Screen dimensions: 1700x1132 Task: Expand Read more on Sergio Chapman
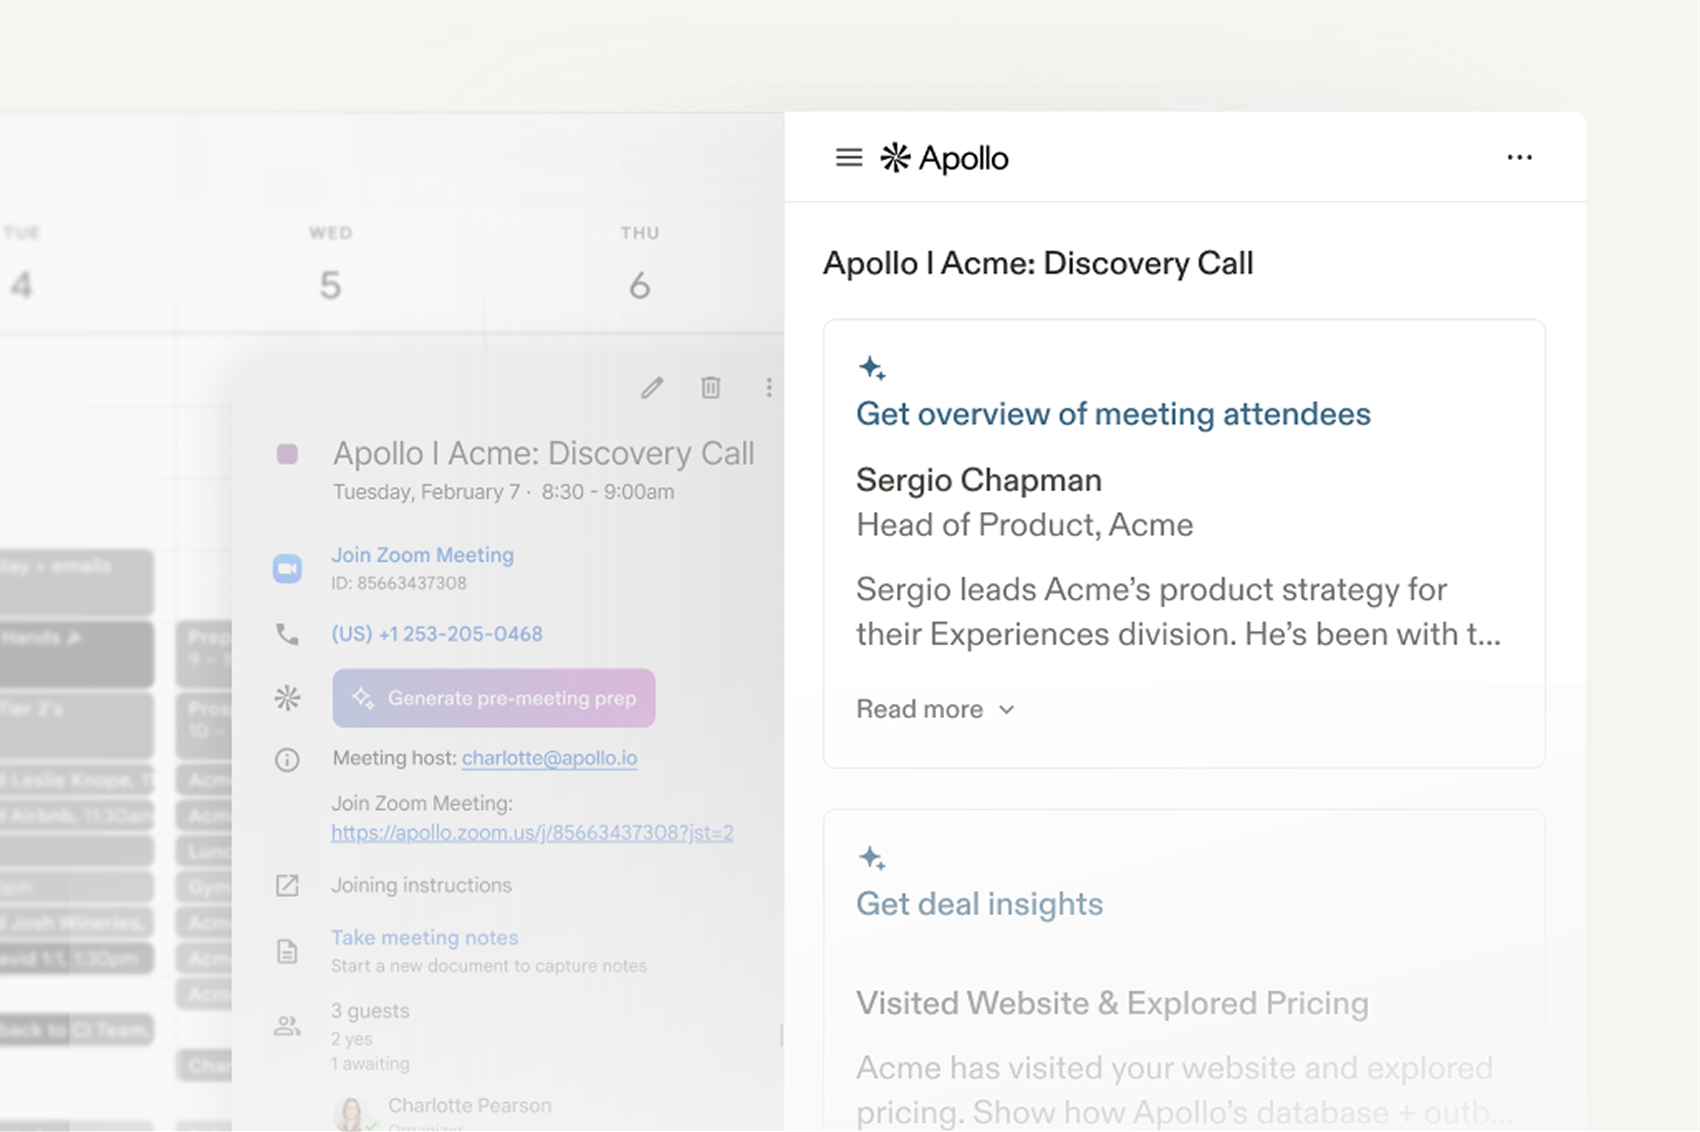(x=934, y=709)
